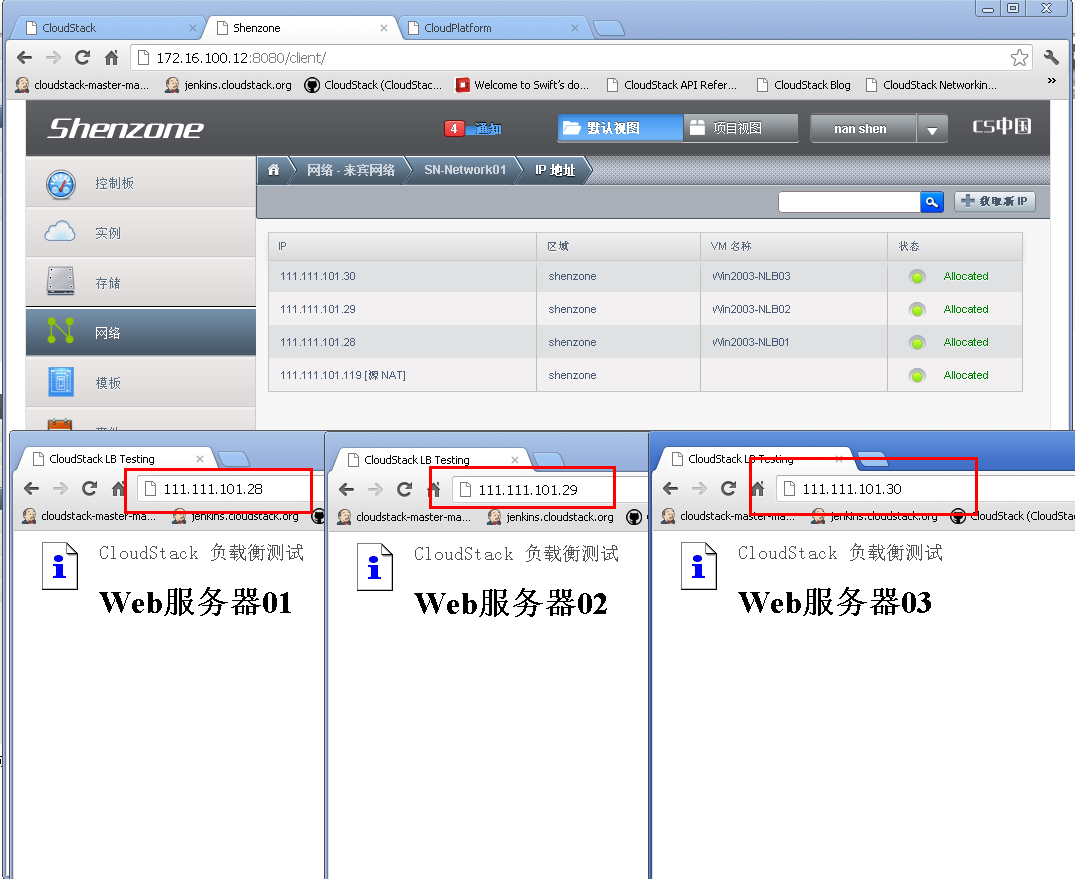Click the IP search text field
This screenshot has width=1075, height=879.
tap(848, 202)
